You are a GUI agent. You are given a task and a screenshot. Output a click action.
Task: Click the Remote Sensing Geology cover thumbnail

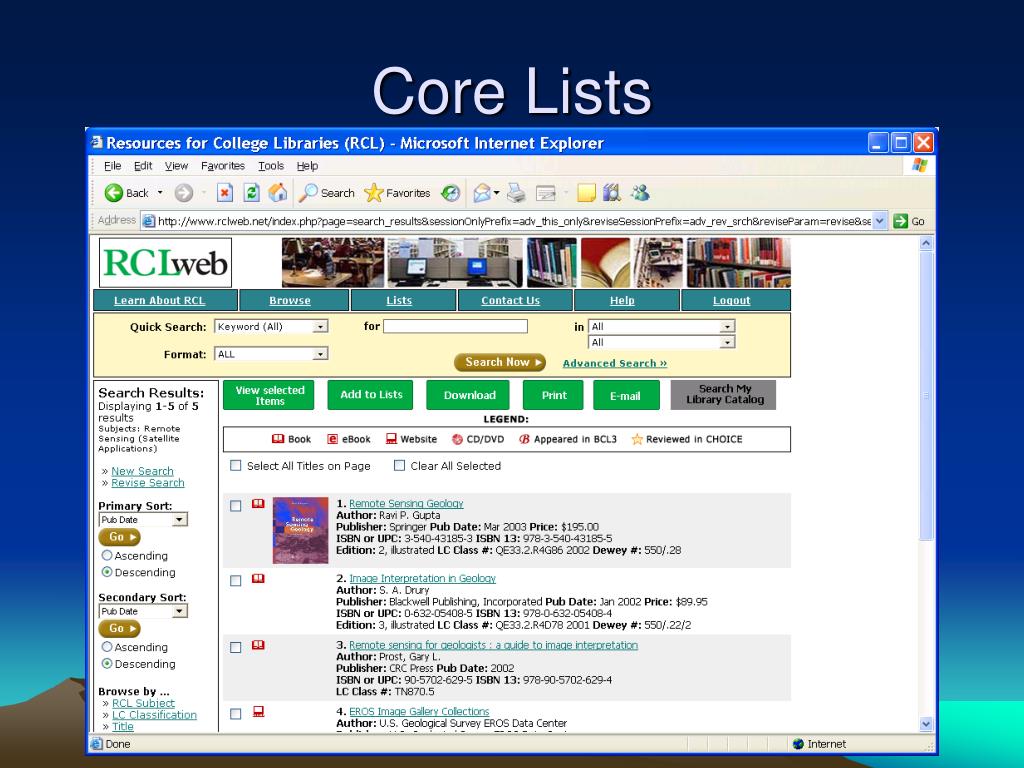(300, 530)
